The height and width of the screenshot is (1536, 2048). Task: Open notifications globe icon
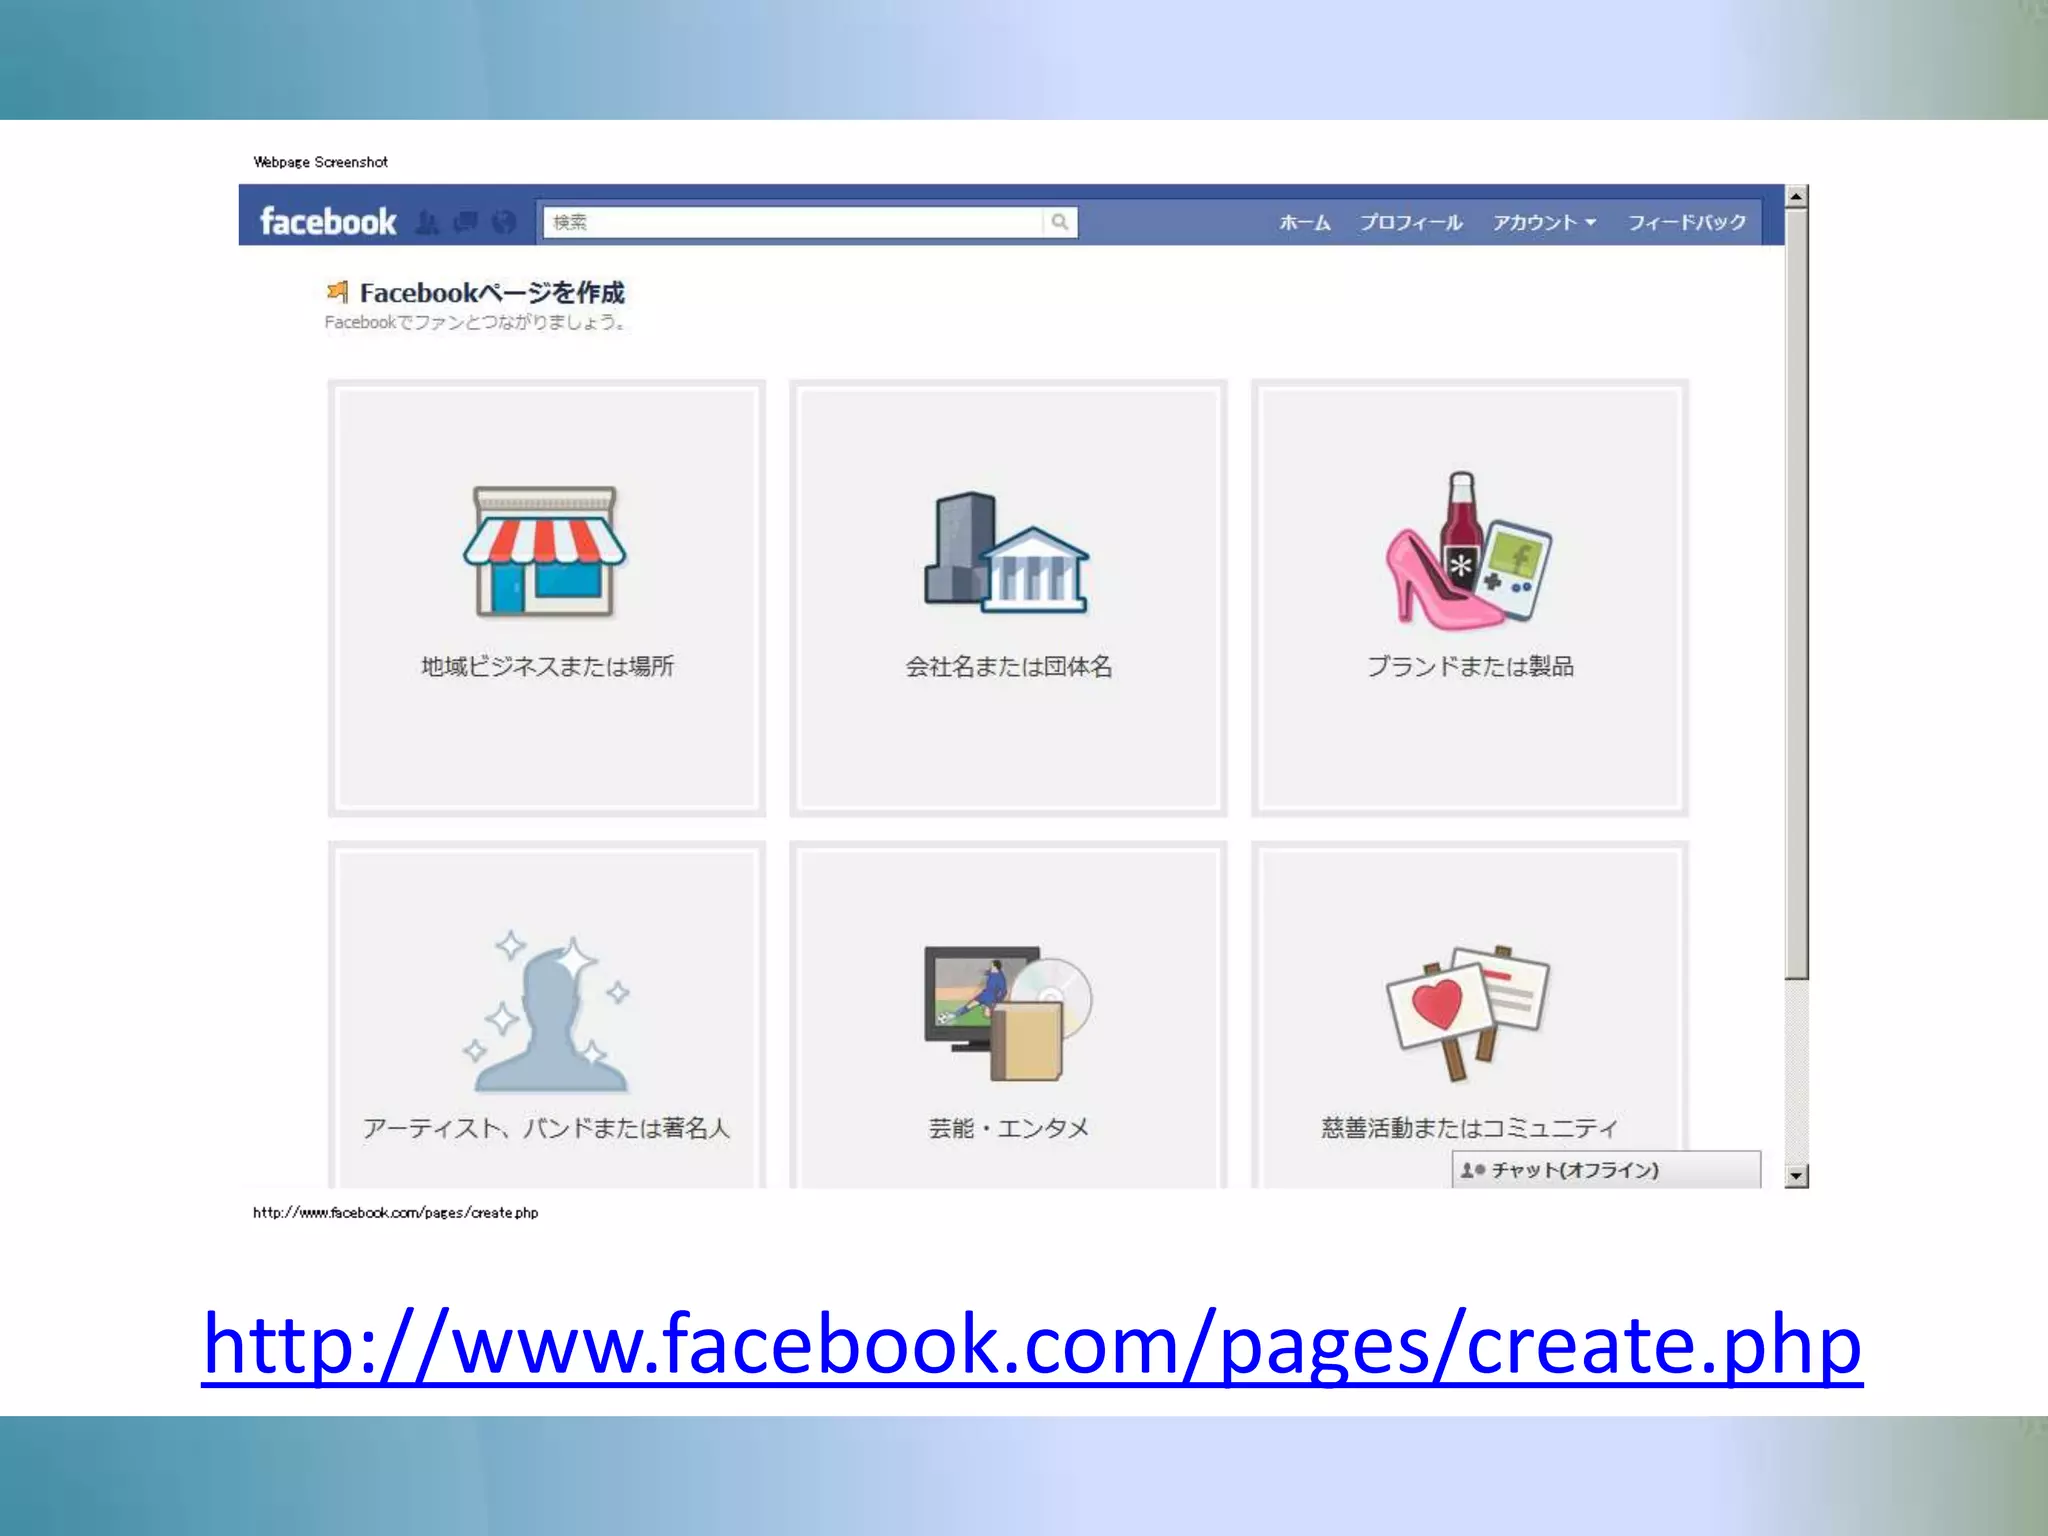point(505,222)
